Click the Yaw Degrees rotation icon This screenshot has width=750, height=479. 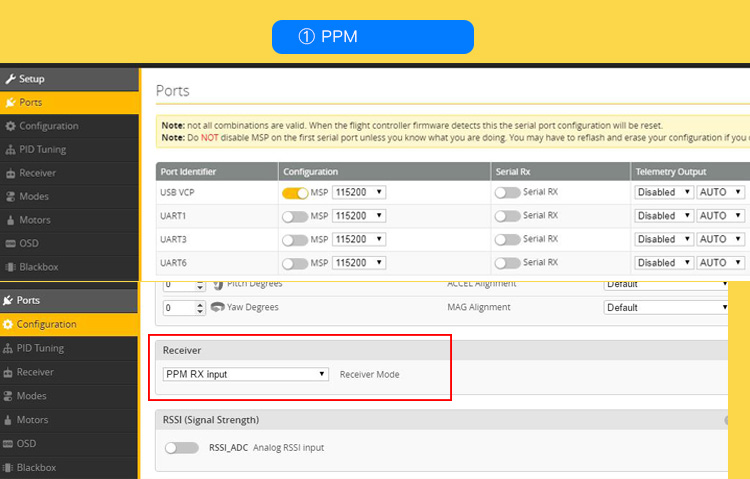tap(218, 308)
